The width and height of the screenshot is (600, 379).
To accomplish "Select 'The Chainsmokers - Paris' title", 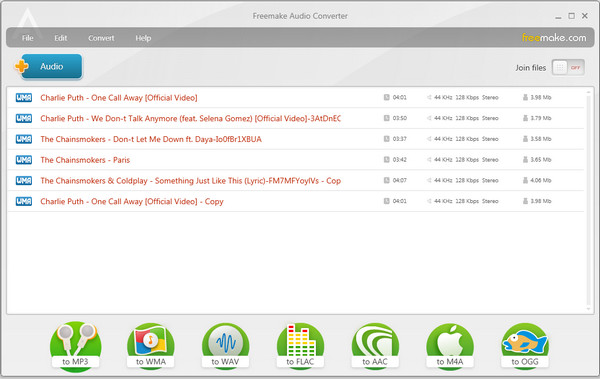I will tap(85, 160).
